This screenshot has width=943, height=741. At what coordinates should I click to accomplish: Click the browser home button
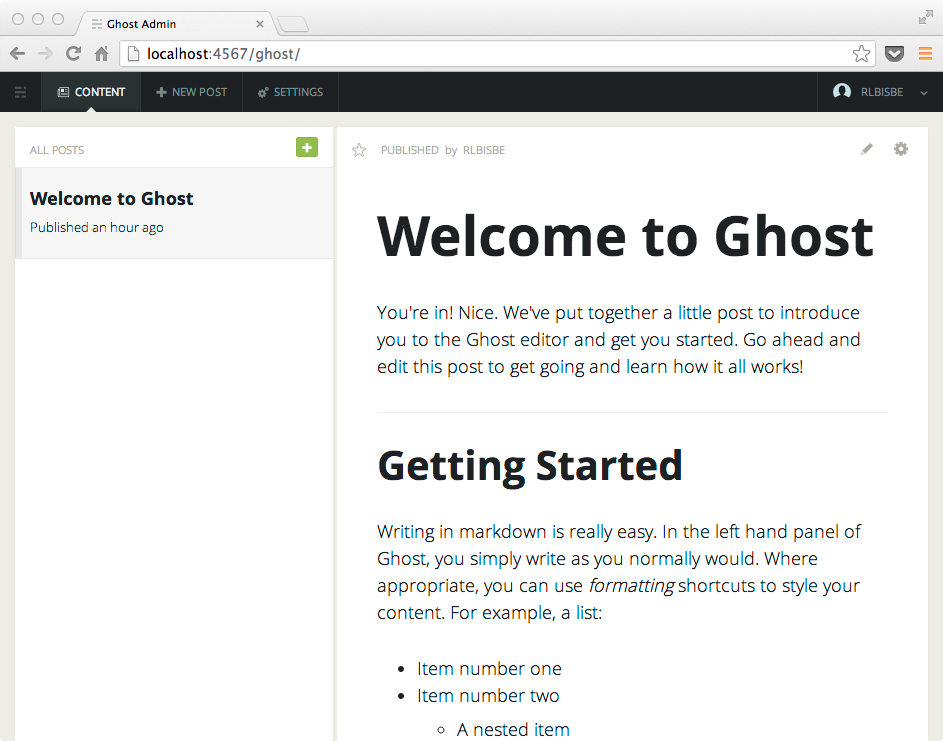point(101,54)
